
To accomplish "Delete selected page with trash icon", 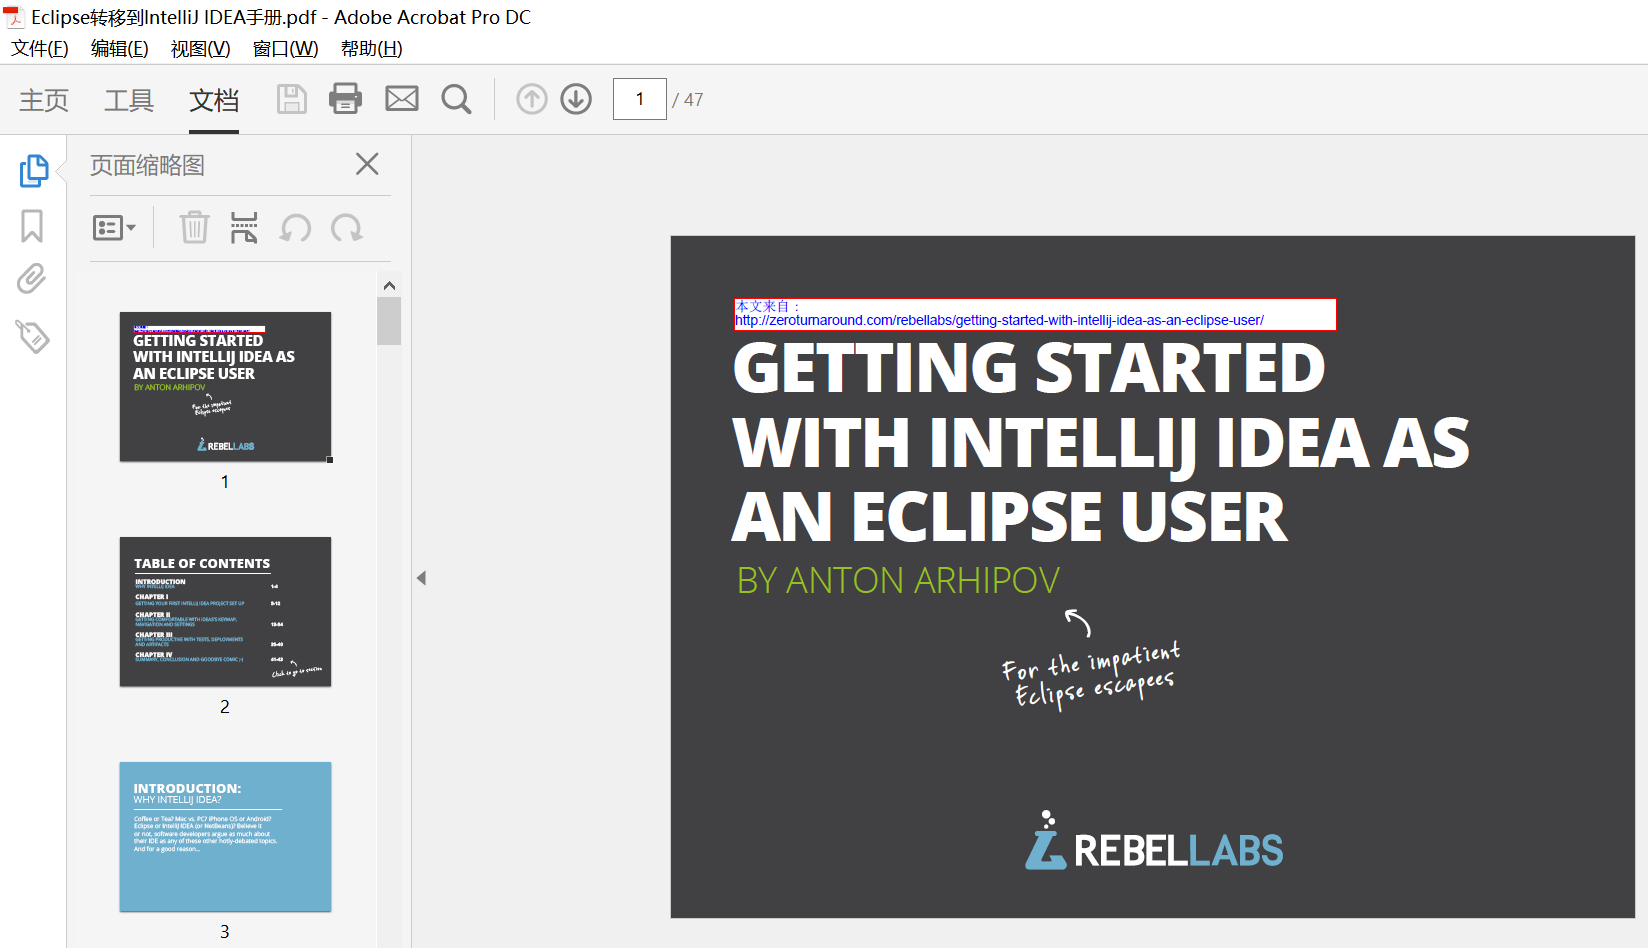I will [x=194, y=228].
